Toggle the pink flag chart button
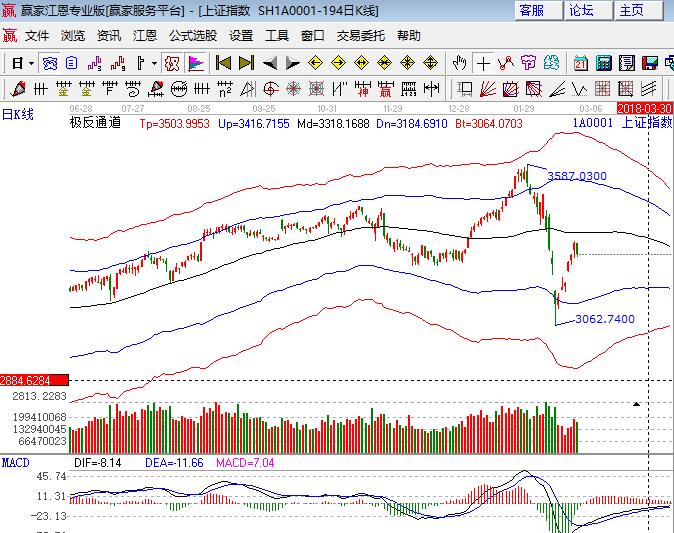This screenshot has width=674, height=533. point(196,63)
